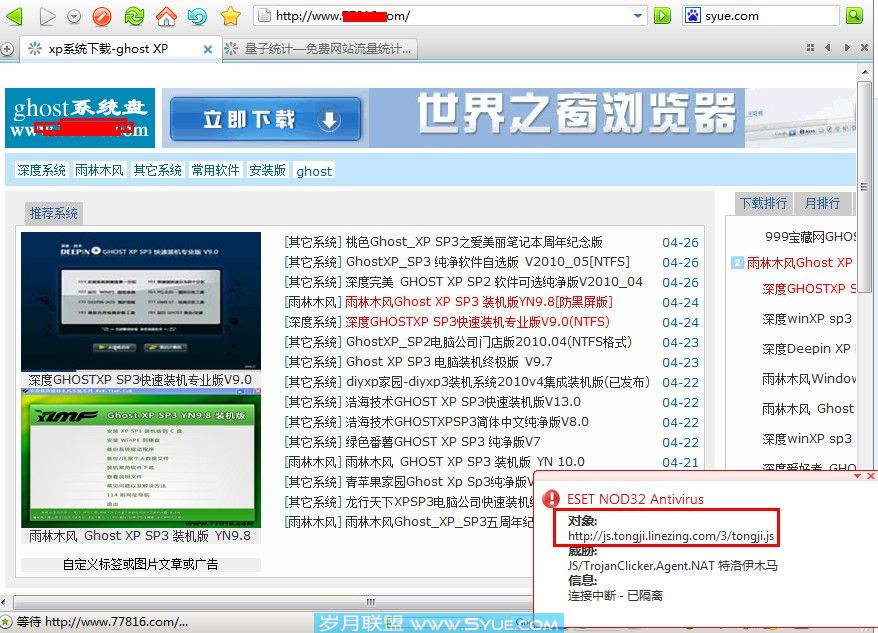
Task: Click the search engine paw icon
Action: (x=693, y=16)
